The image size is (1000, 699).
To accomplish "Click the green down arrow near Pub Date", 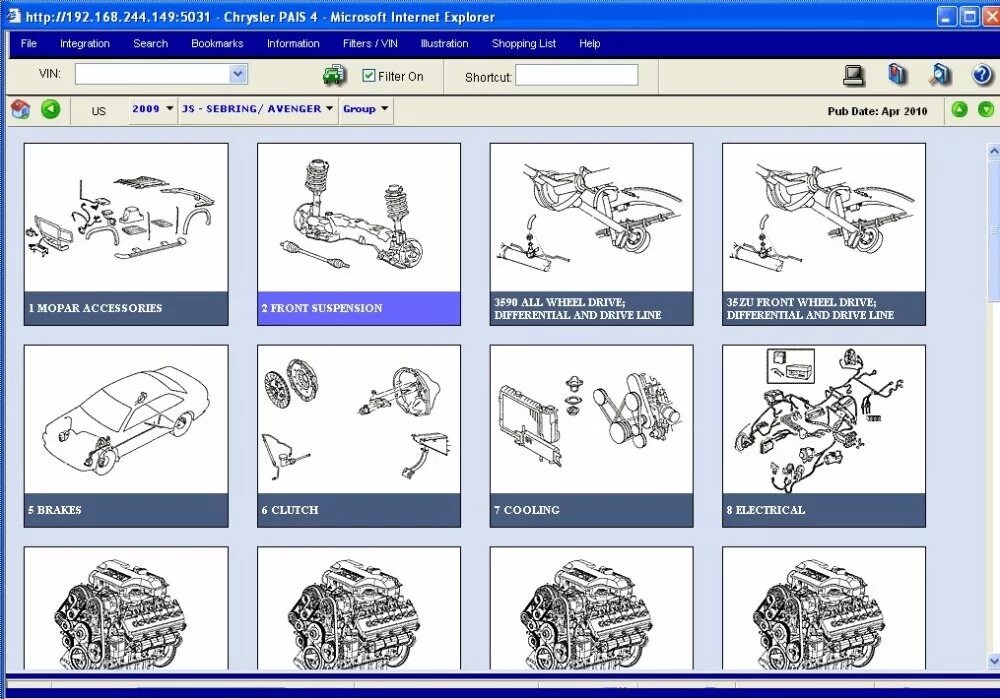I will click(x=985, y=110).
